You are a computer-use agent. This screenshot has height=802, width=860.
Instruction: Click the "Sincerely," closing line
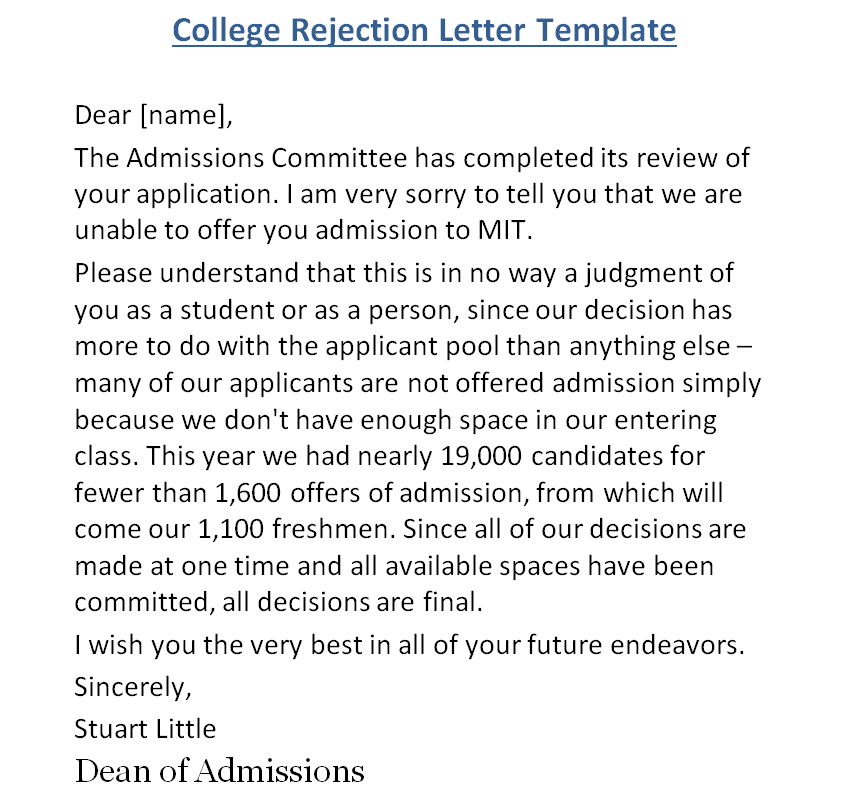132,687
